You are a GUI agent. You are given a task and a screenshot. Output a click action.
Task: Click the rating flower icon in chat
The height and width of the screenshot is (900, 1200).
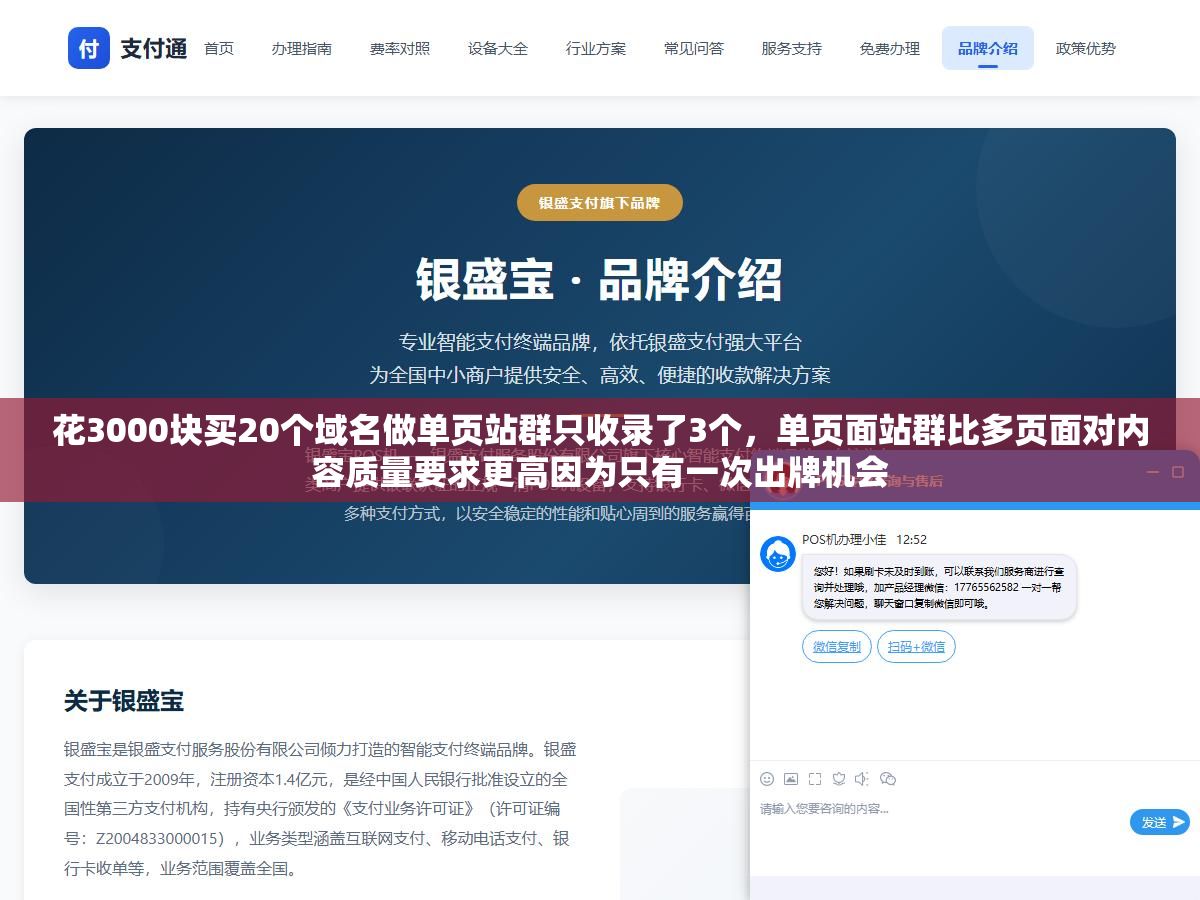(x=839, y=779)
